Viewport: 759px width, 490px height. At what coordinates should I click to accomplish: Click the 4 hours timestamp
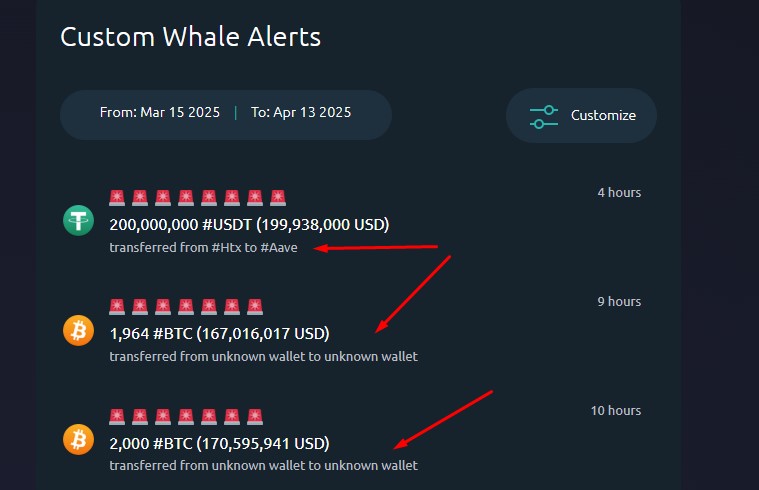click(619, 193)
